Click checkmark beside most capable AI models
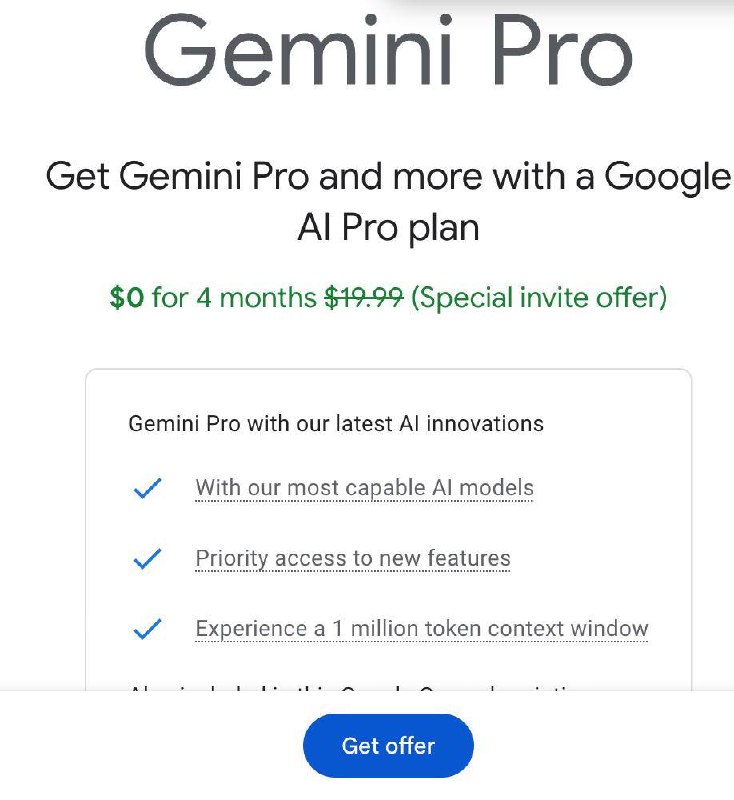This screenshot has width=734, height=800. [147, 488]
